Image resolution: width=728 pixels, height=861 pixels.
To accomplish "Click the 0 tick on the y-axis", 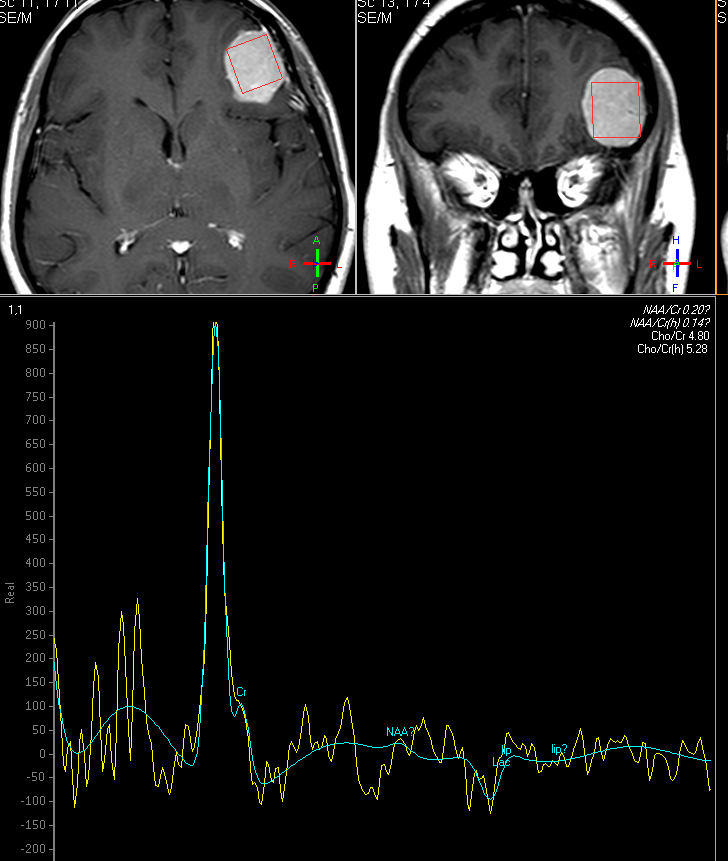I will 43,754.
